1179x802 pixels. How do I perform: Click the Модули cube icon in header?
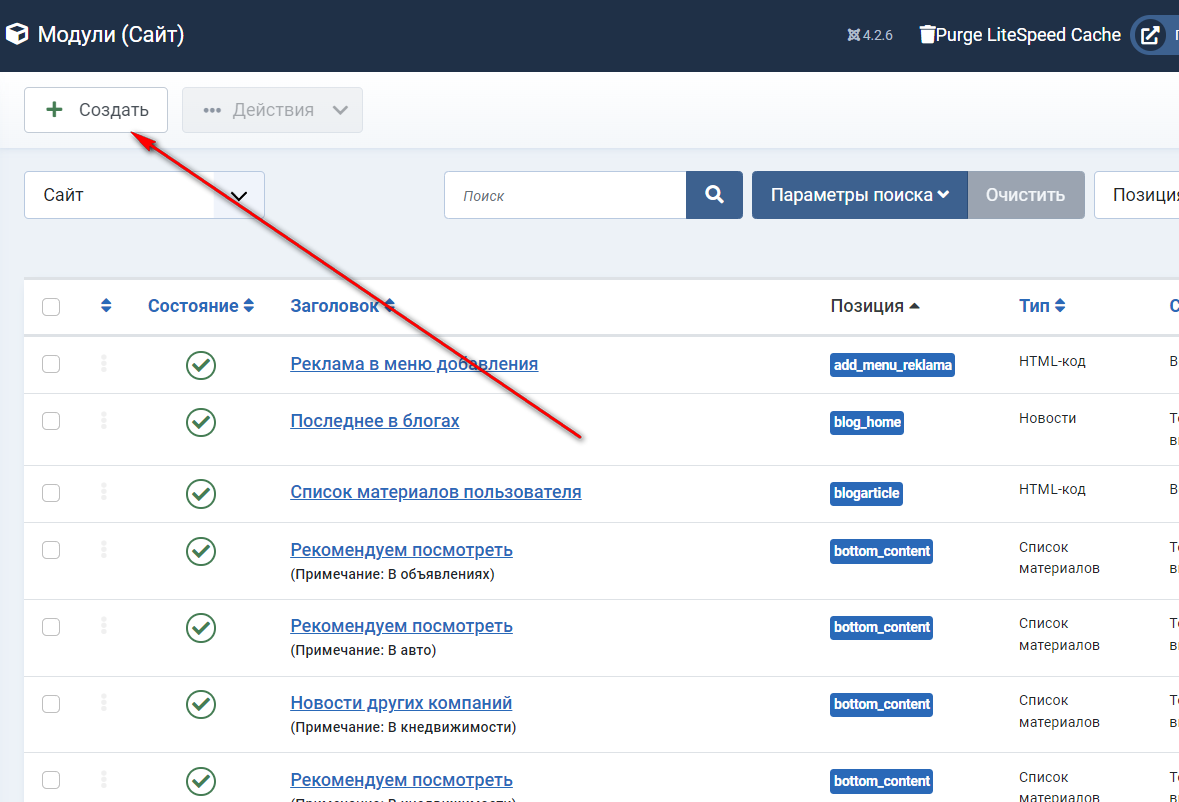(x=17, y=35)
